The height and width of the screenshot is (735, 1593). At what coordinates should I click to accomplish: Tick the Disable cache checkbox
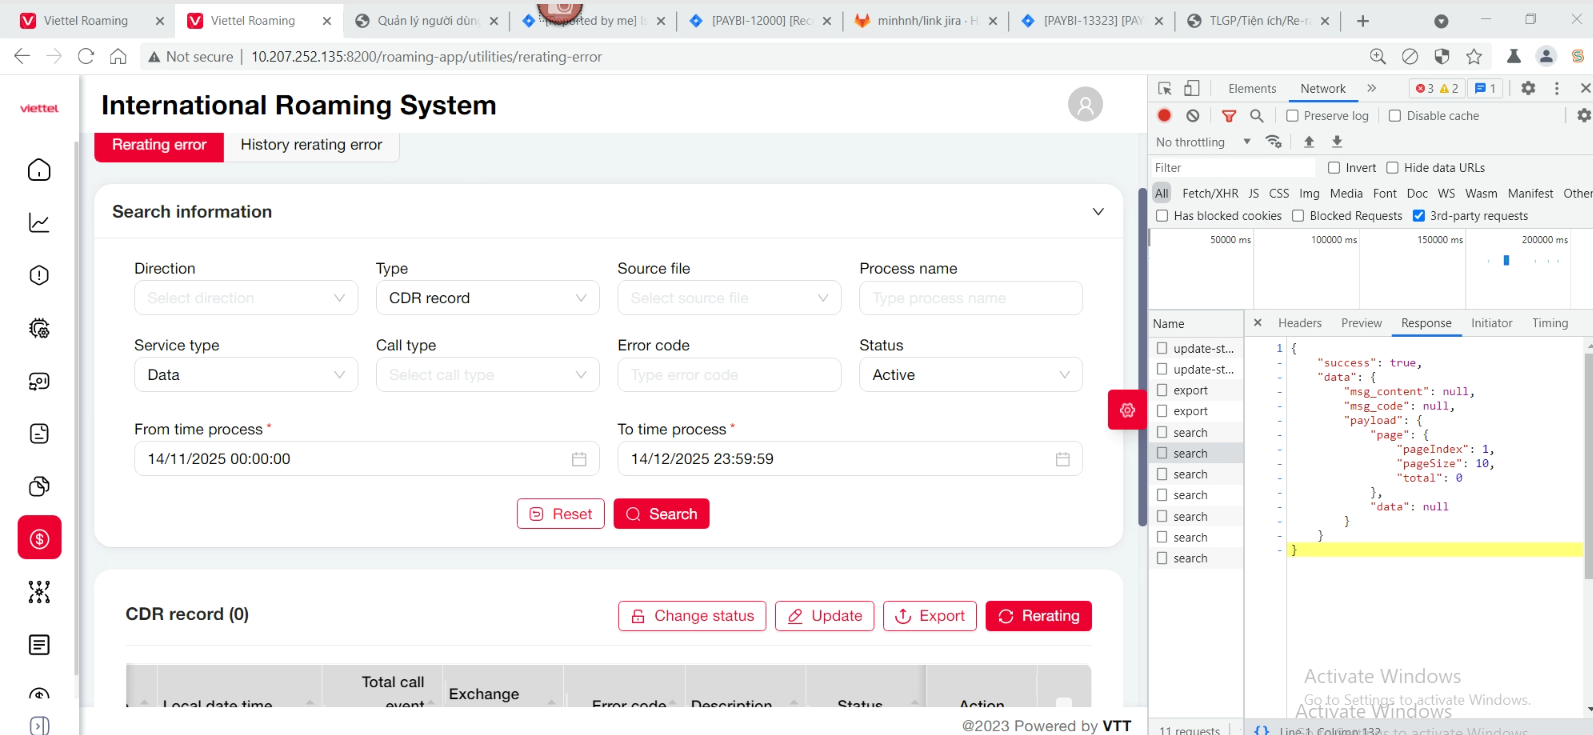[1395, 116]
